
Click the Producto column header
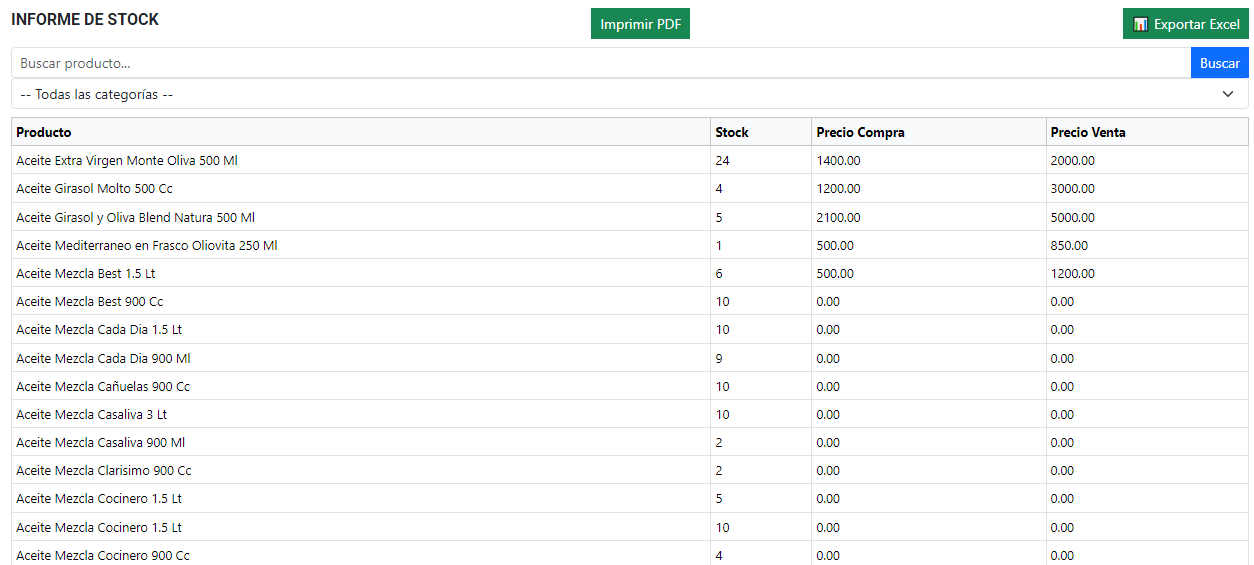(44, 132)
